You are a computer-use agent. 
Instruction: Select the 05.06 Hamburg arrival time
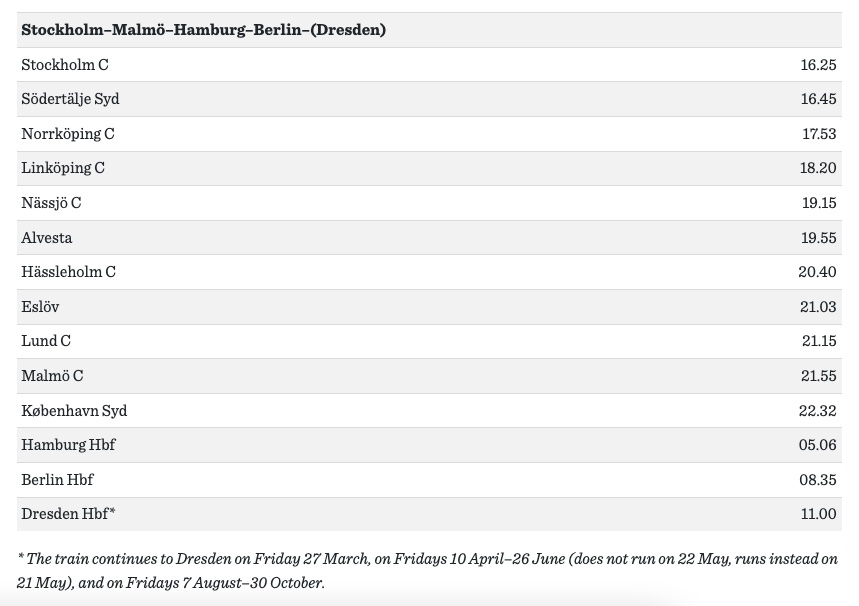pos(818,444)
